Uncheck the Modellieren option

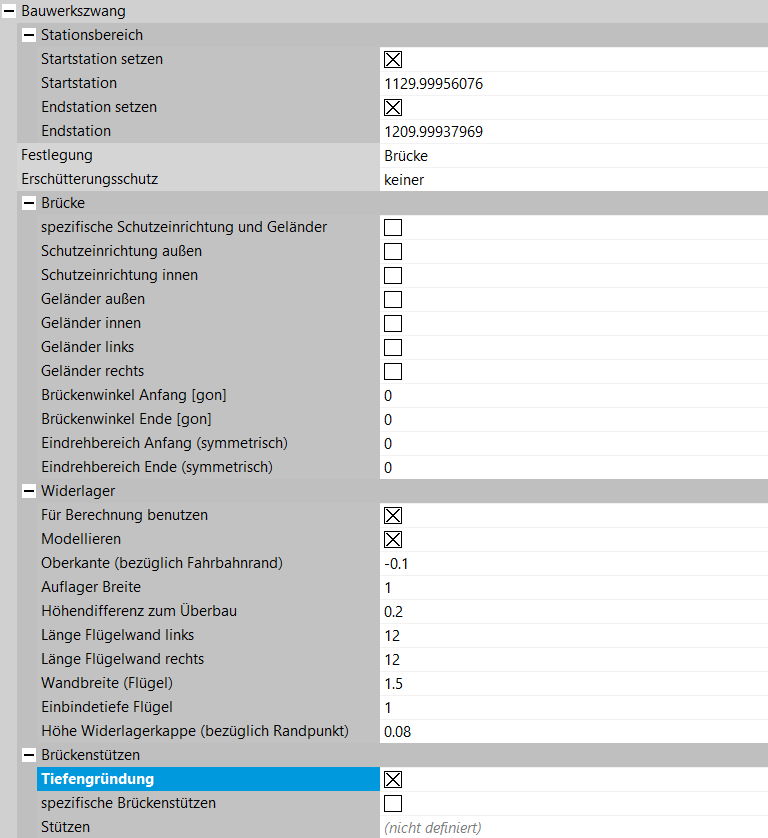393,540
